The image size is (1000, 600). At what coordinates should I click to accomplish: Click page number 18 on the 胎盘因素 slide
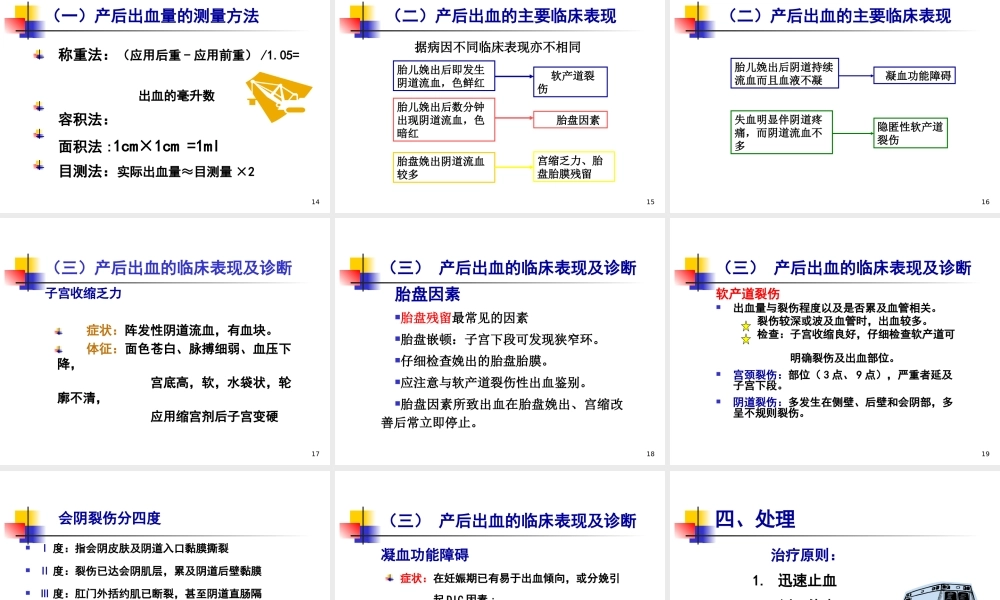pos(650,454)
